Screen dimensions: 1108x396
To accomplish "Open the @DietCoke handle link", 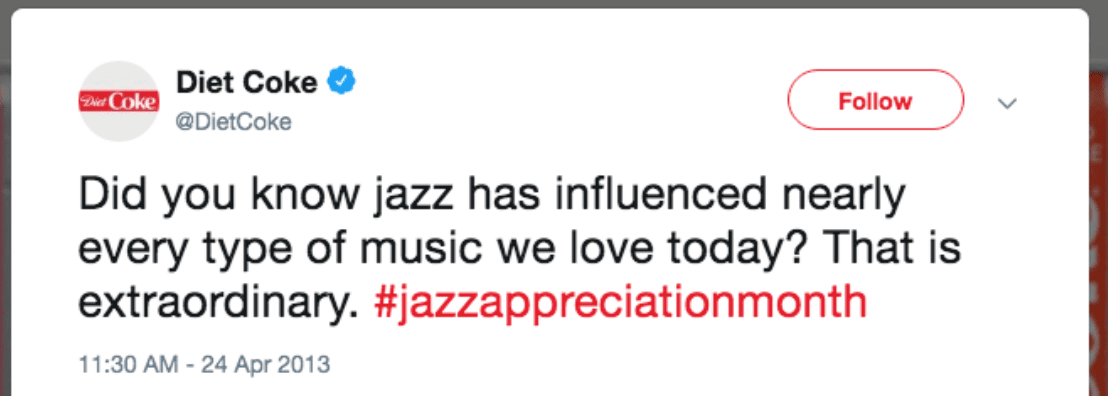I will [233, 122].
